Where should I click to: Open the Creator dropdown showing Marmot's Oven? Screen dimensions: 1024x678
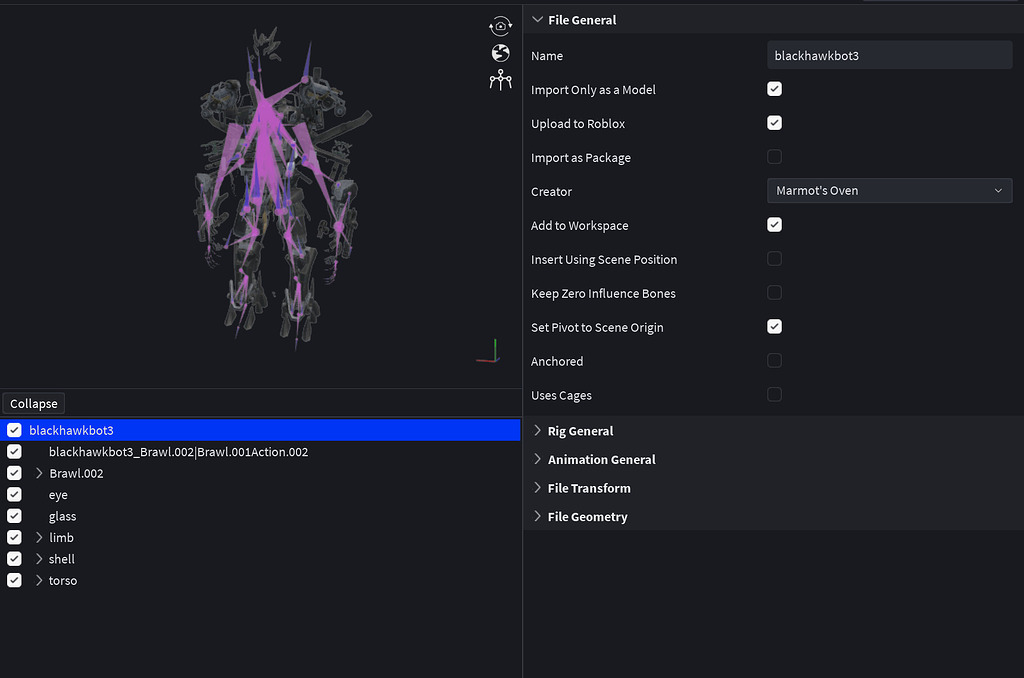click(889, 191)
